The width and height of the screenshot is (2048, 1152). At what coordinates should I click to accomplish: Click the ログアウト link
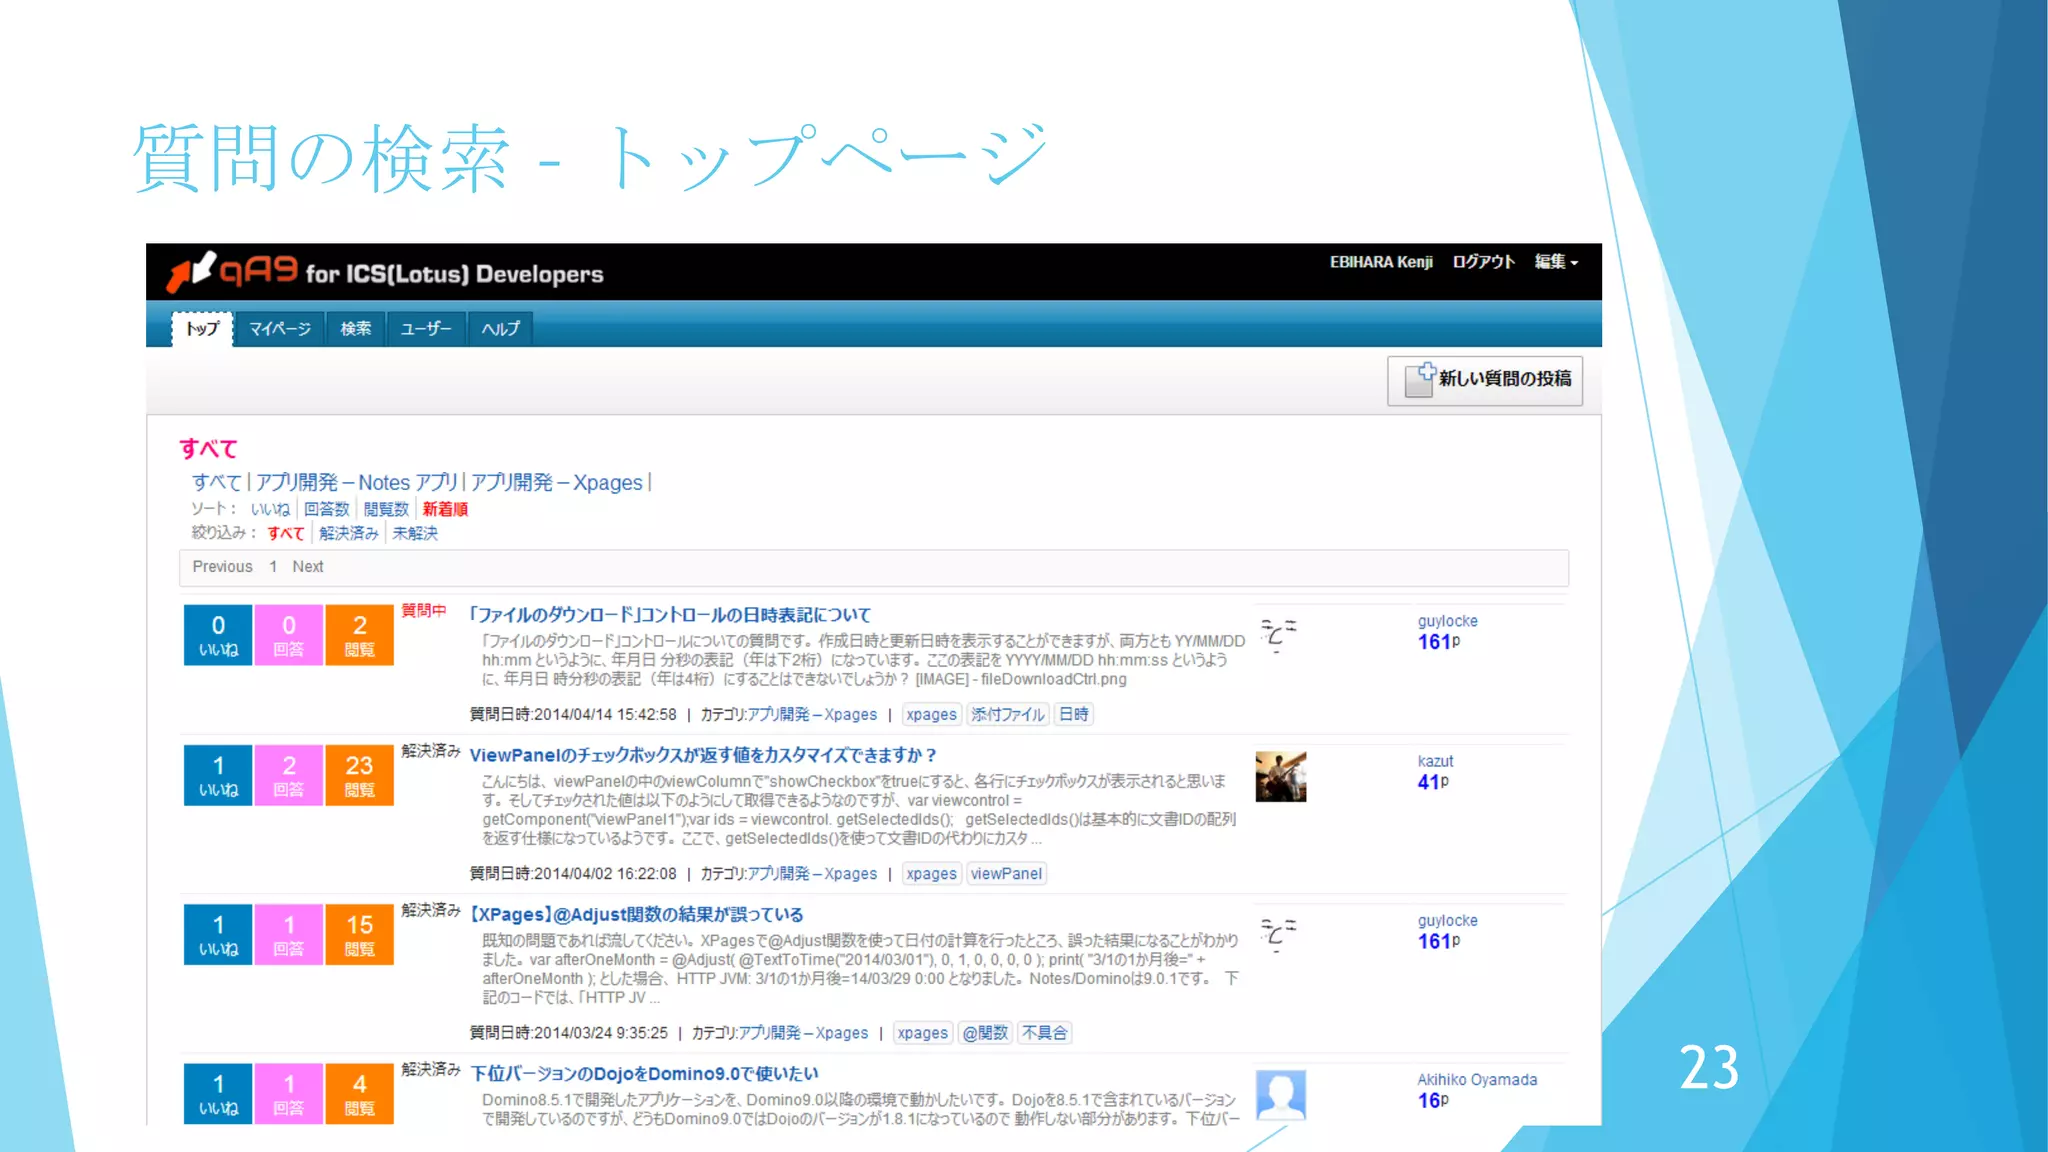click(x=1483, y=262)
